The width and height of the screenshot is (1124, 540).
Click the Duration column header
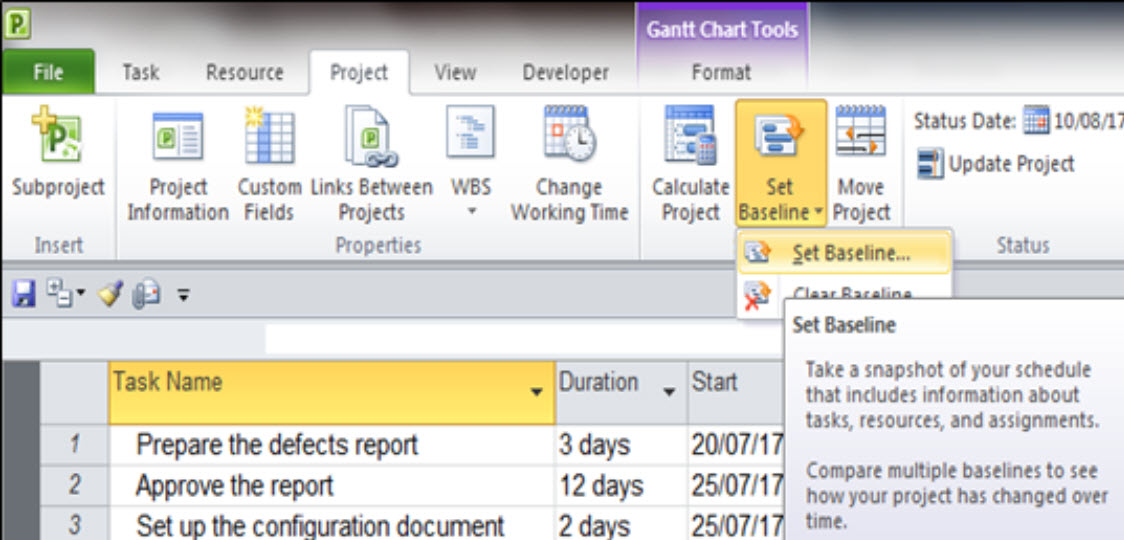pyautogui.click(x=621, y=392)
